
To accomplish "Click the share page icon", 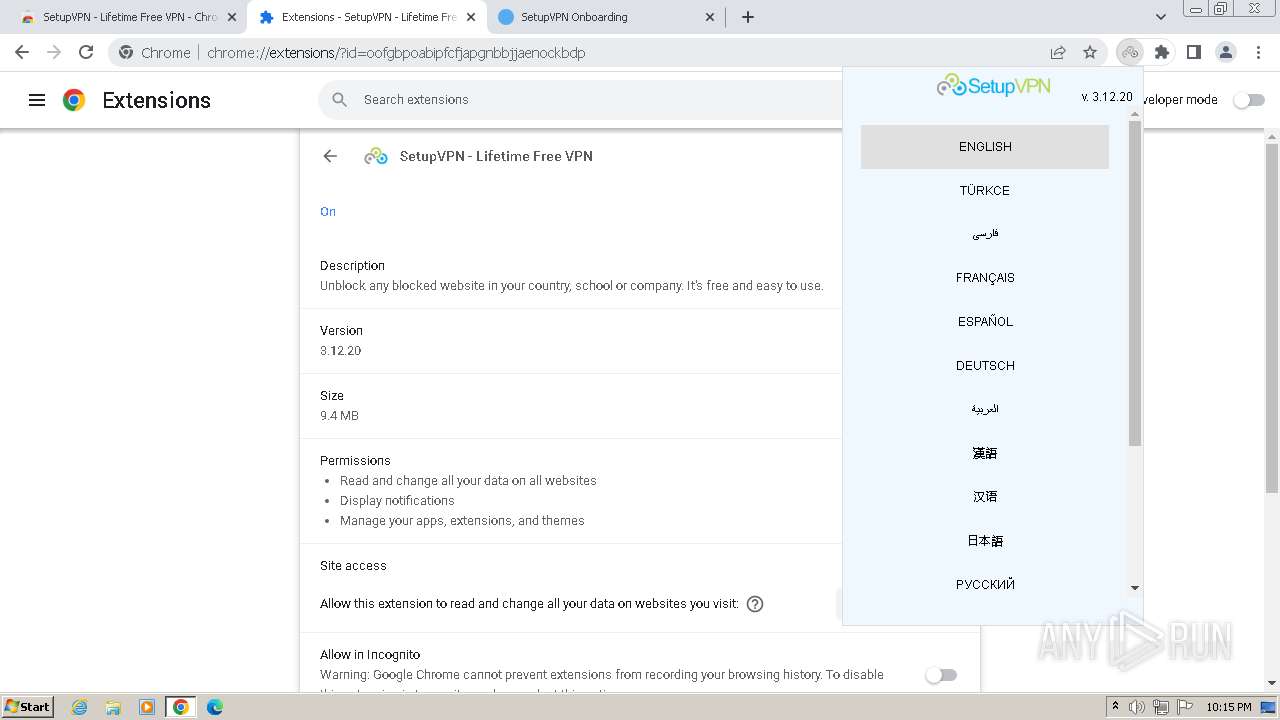I will [x=1058, y=52].
